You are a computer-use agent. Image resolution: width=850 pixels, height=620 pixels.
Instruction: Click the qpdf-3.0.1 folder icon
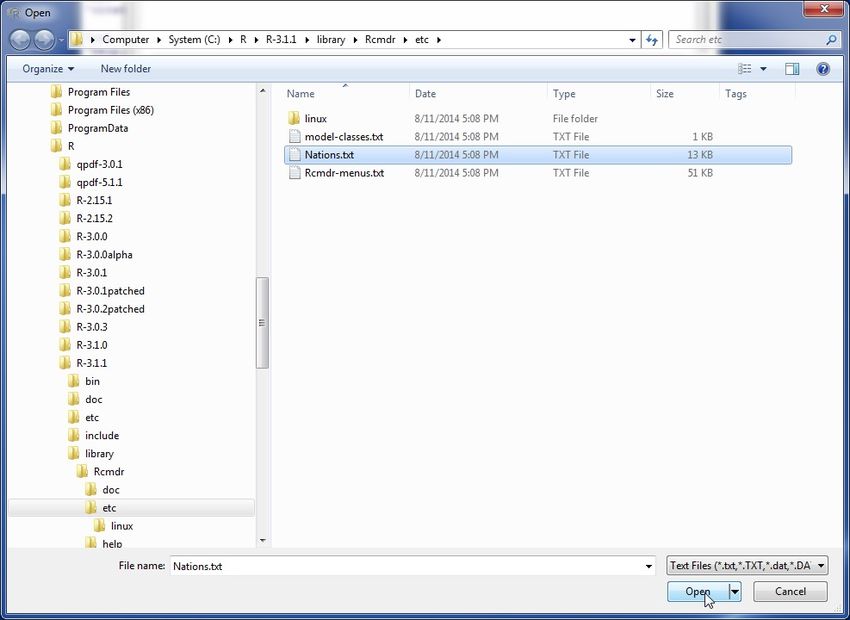(65, 164)
